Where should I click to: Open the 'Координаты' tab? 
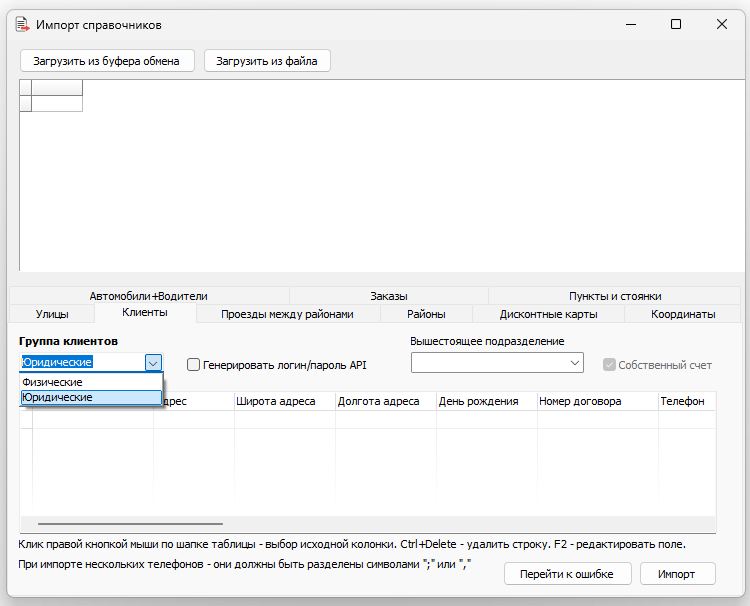tap(683, 314)
